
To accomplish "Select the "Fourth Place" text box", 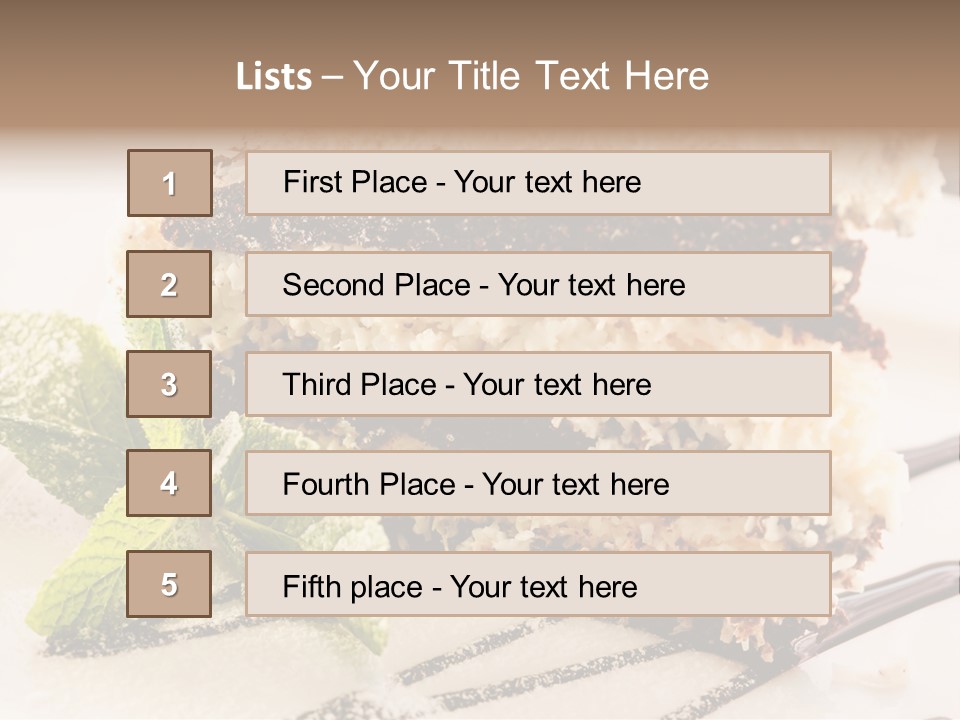I will coord(538,484).
